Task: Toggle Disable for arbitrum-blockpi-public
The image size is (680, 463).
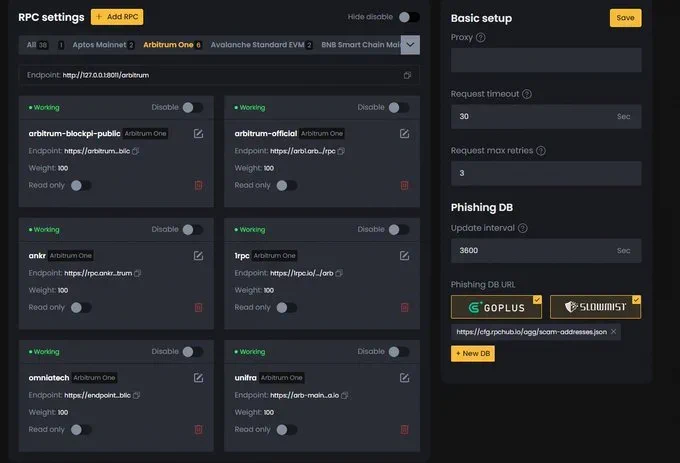Action: tap(193, 108)
